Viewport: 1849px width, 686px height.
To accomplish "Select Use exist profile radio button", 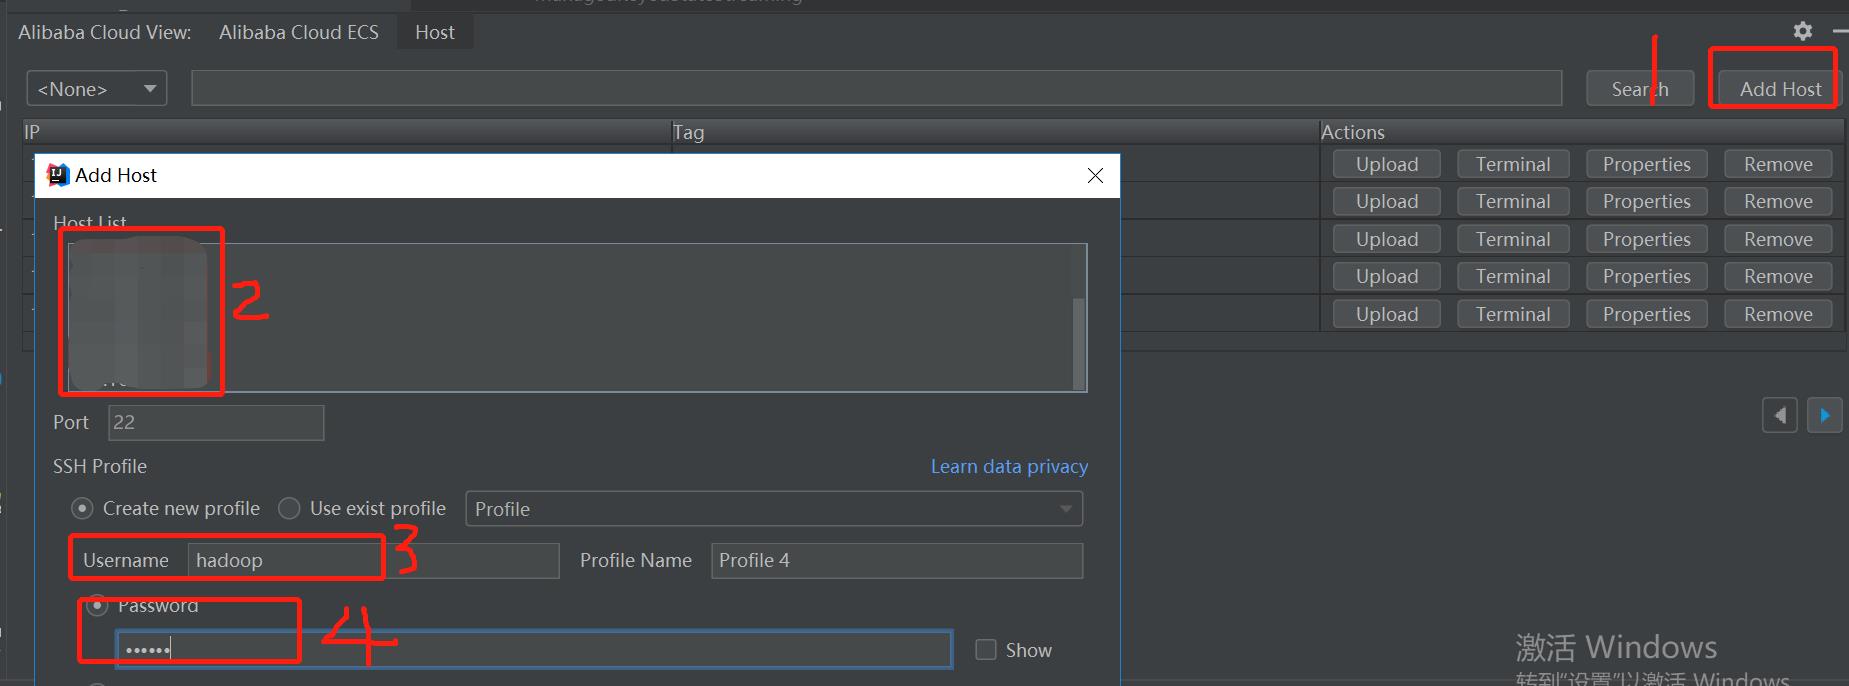I will click(289, 509).
